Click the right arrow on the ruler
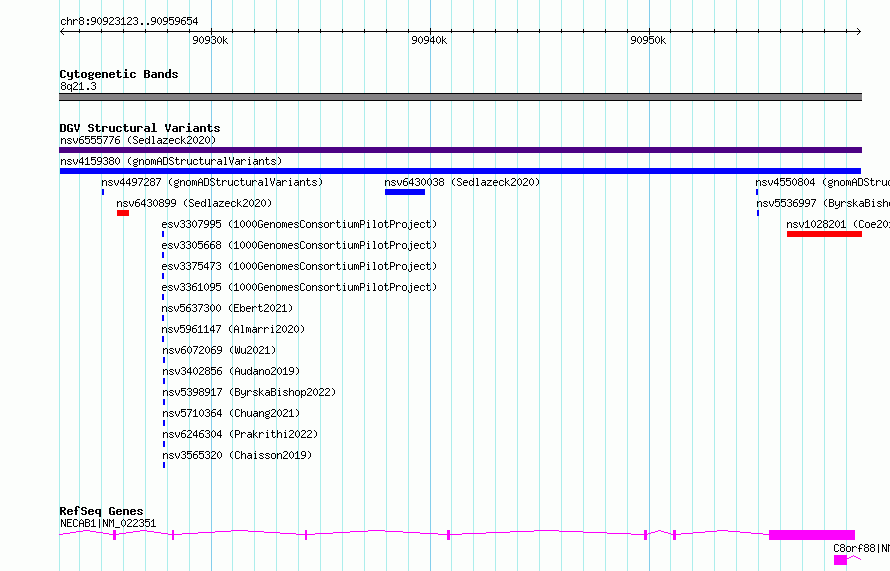The width and height of the screenshot is (890, 571). [x=859, y=32]
